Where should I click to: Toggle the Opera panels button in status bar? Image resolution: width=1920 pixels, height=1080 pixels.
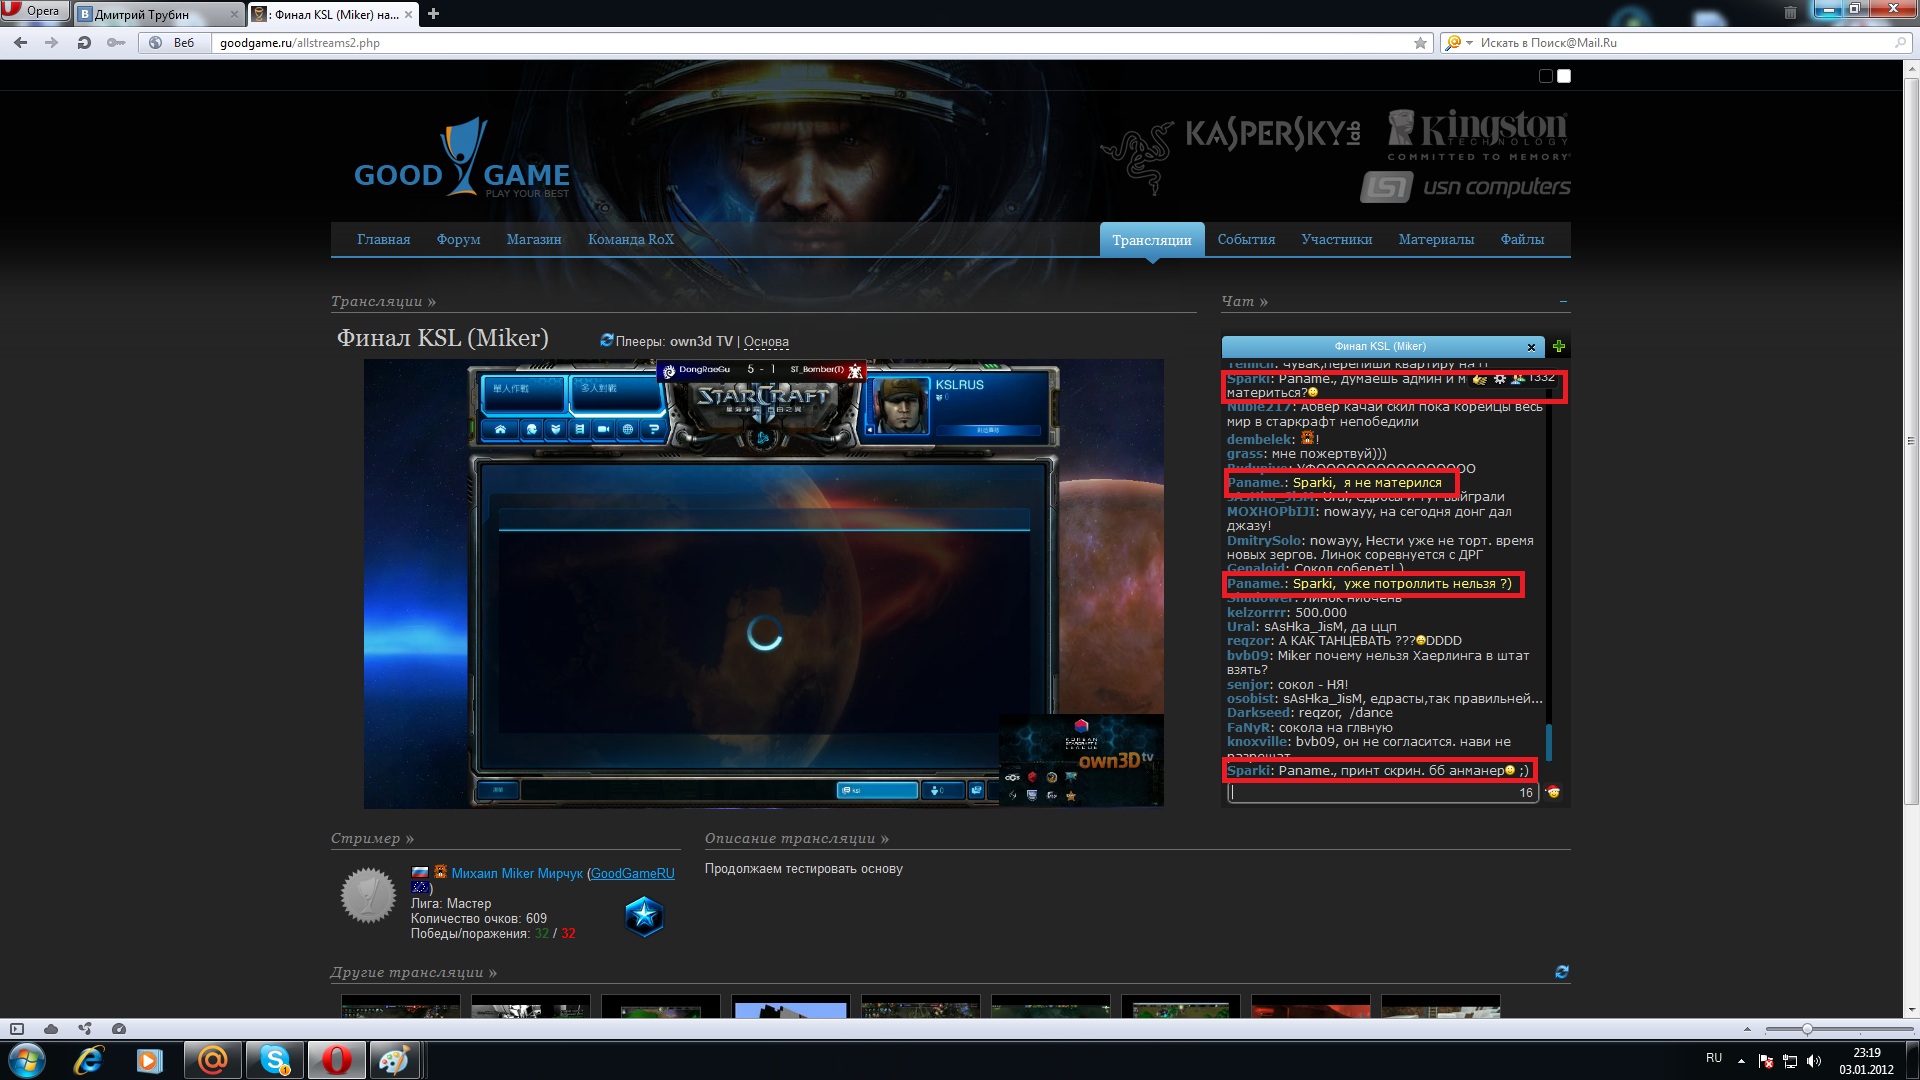17,1029
